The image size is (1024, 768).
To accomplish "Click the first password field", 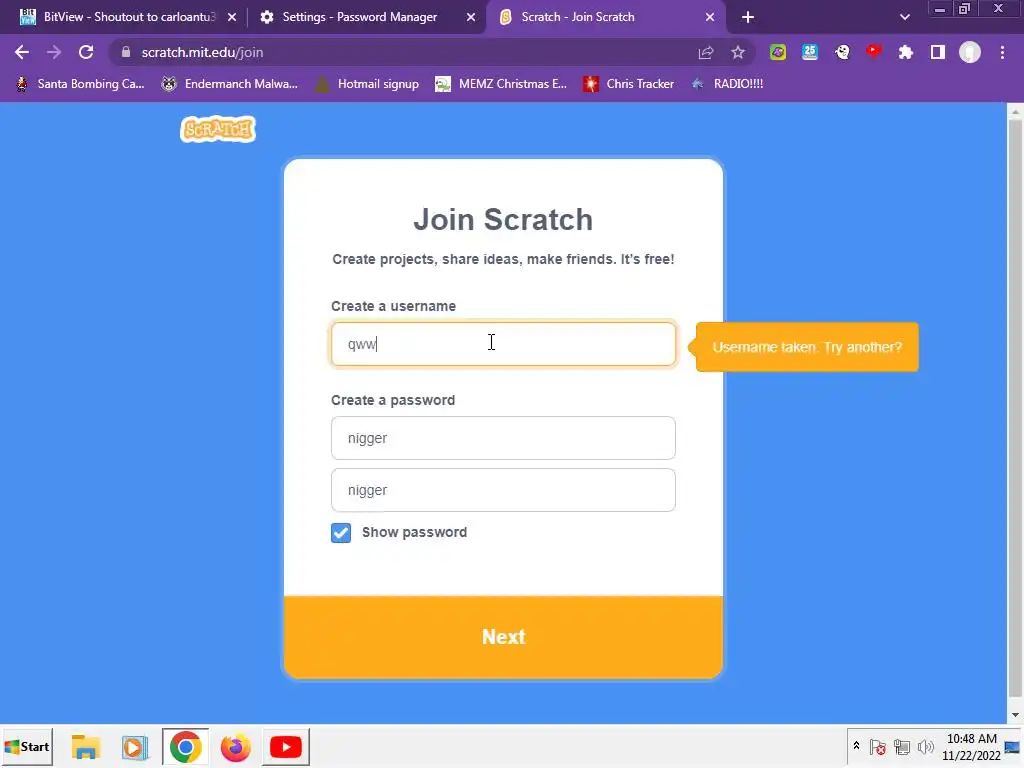I will [503, 438].
